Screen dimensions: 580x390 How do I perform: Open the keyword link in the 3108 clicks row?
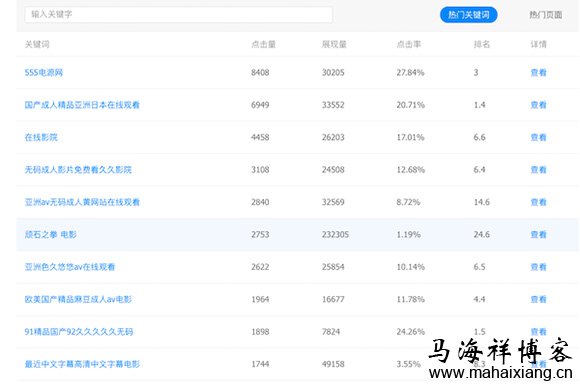tap(78, 170)
